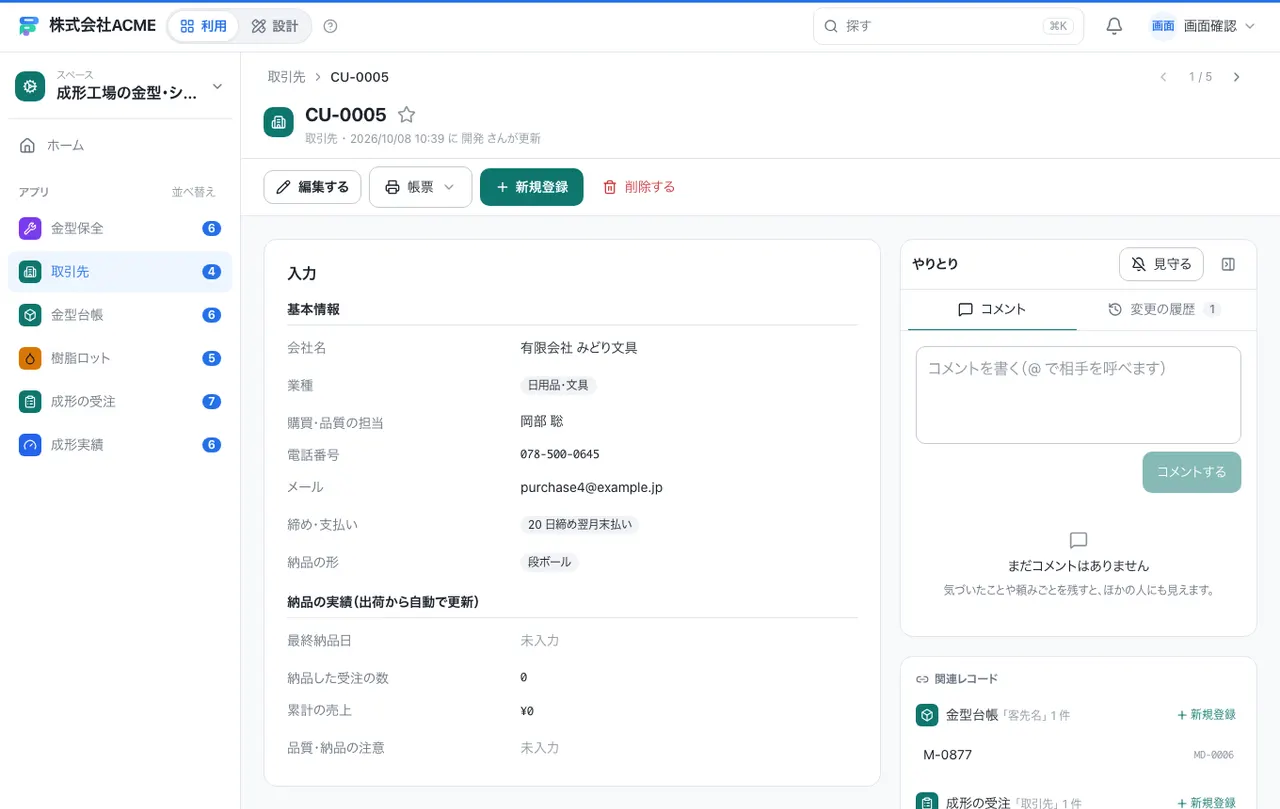Click the home icon in sidebar
This screenshot has height=809, width=1280.
pyautogui.click(x=28, y=146)
